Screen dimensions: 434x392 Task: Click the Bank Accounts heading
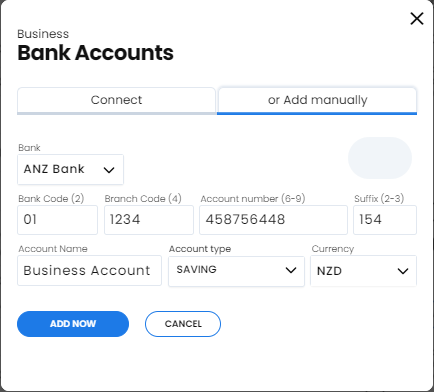point(96,53)
